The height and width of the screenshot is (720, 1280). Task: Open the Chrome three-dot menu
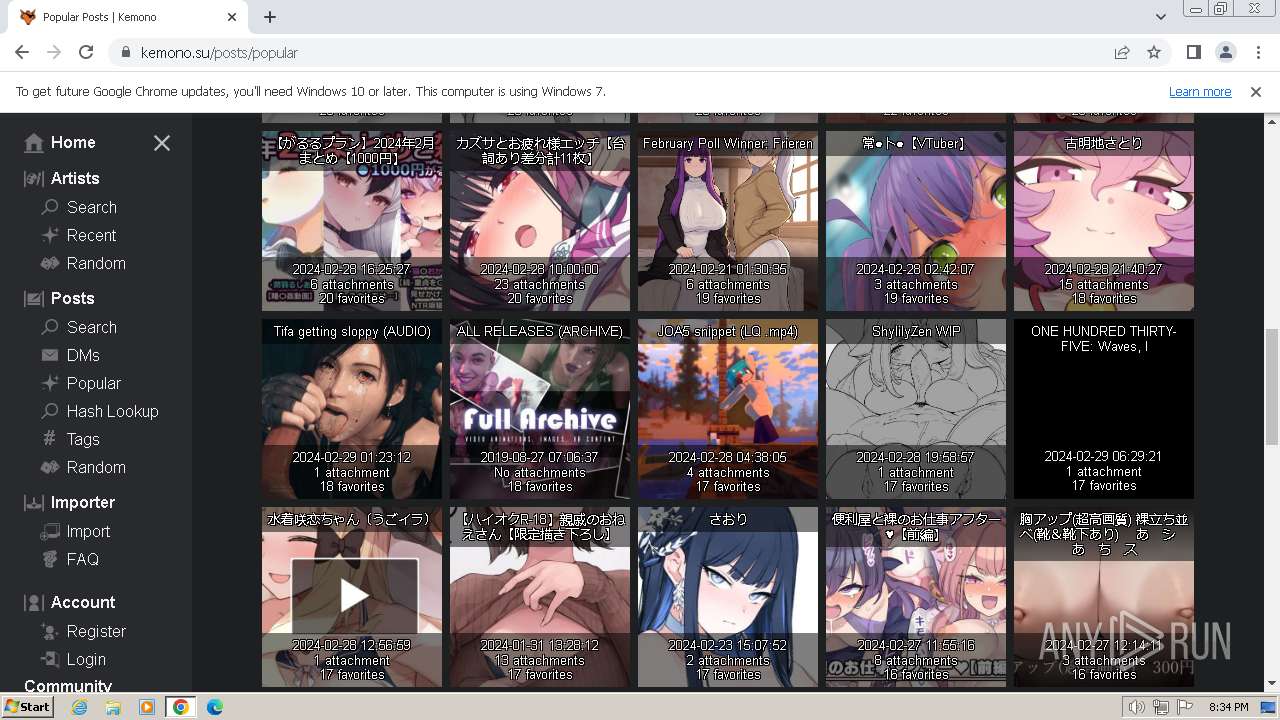pyautogui.click(x=1258, y=52)
